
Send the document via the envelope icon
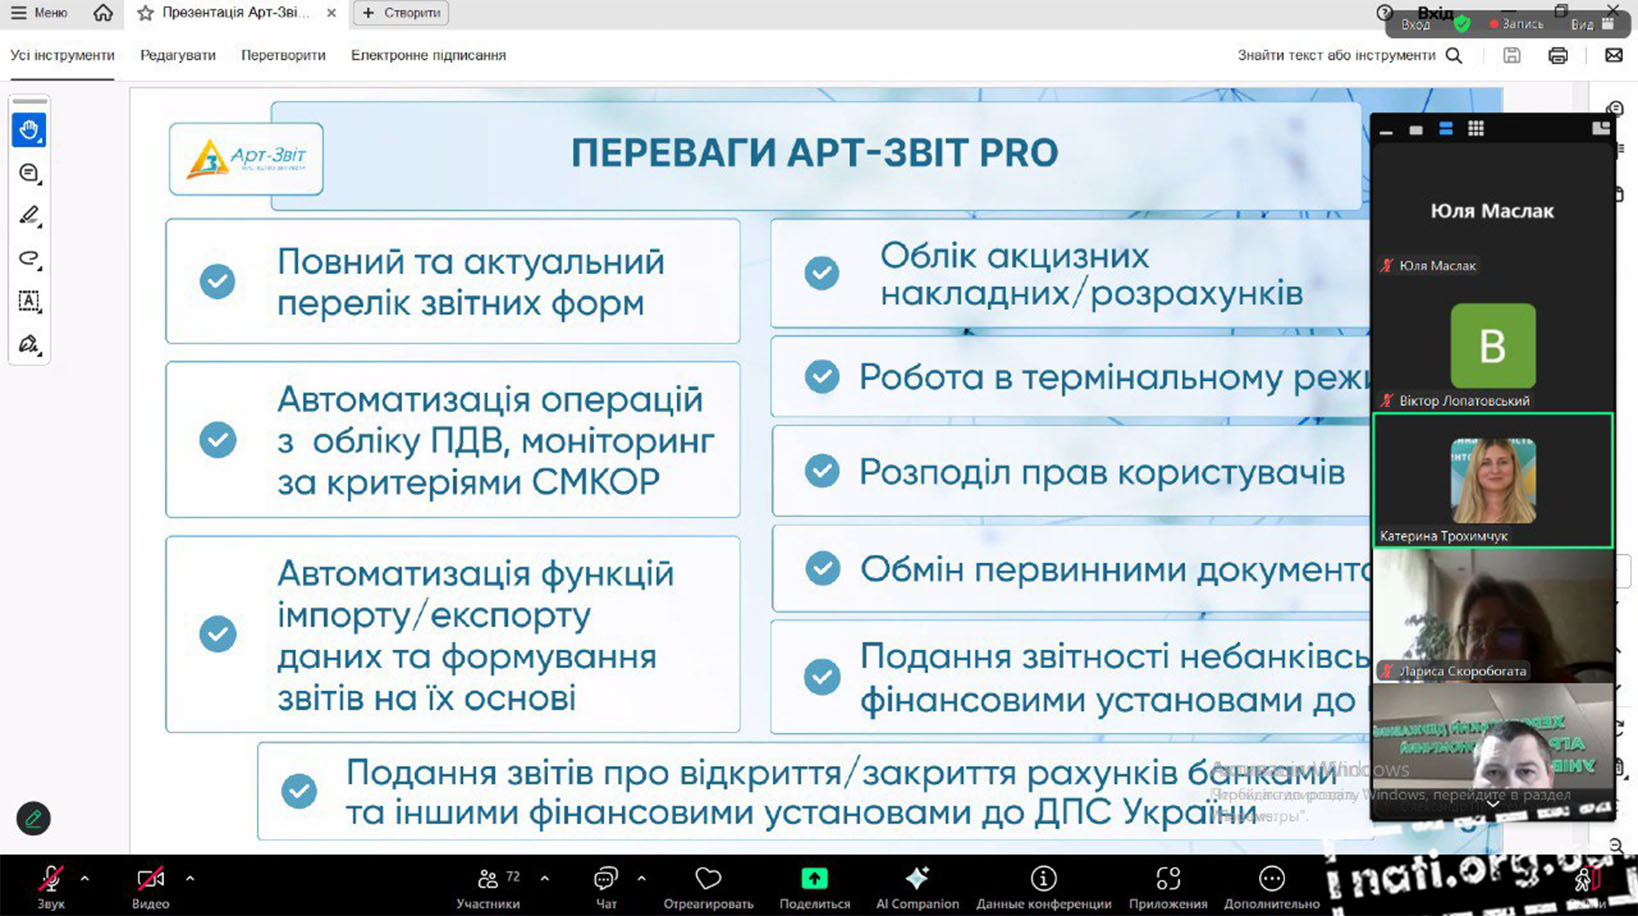[1614, 56]
